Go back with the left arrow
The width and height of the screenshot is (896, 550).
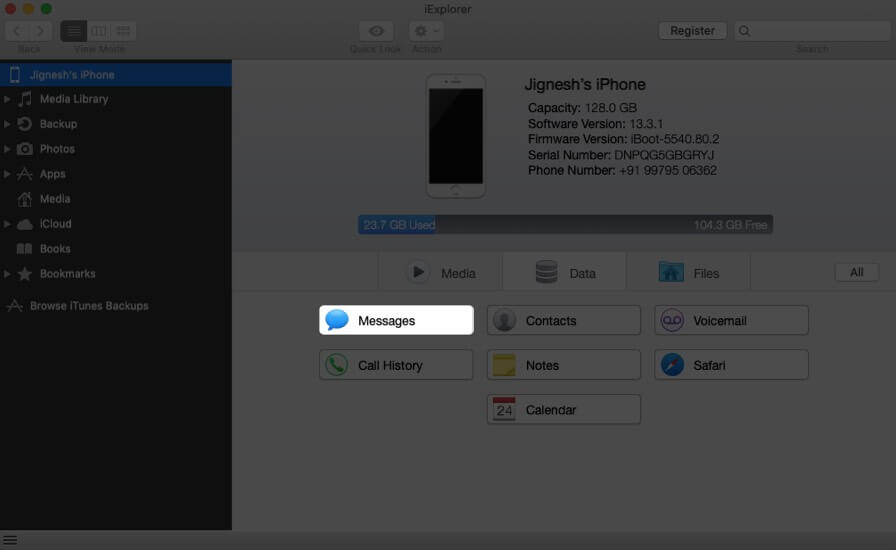pyautogui.click(x=17, y=31)
